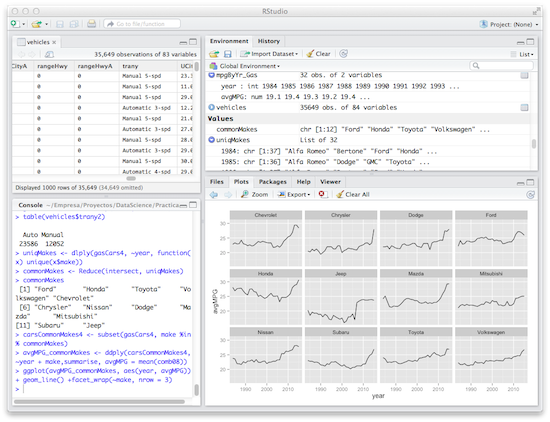Switch to the Plots tab
Image resolution: width=550 pixels, height=422 pixels.
[241, 182]
